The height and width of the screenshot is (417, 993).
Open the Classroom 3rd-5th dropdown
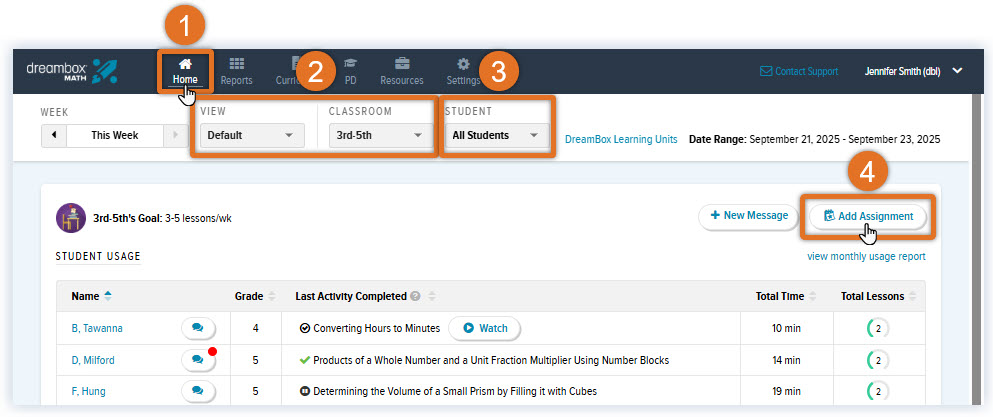click(379, 135)
